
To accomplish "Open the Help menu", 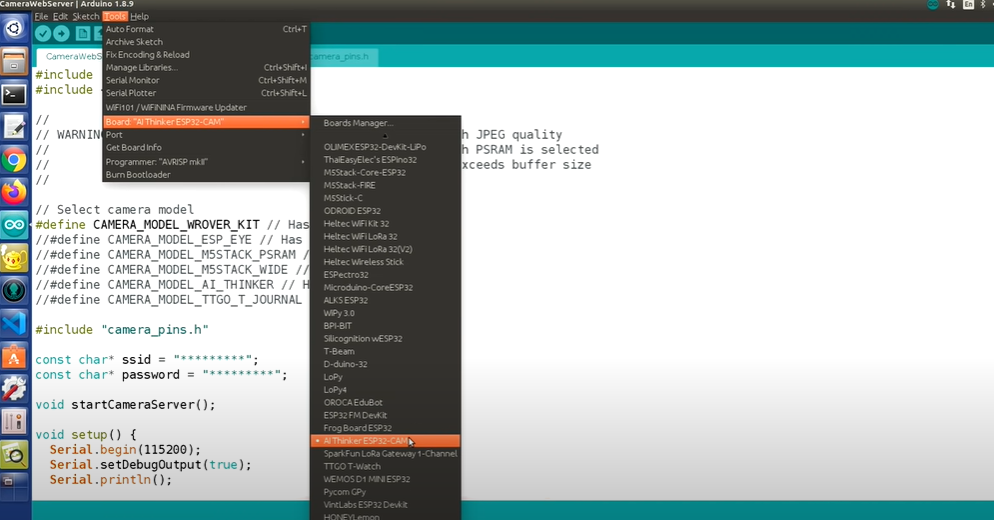I will tap(139, 16).
